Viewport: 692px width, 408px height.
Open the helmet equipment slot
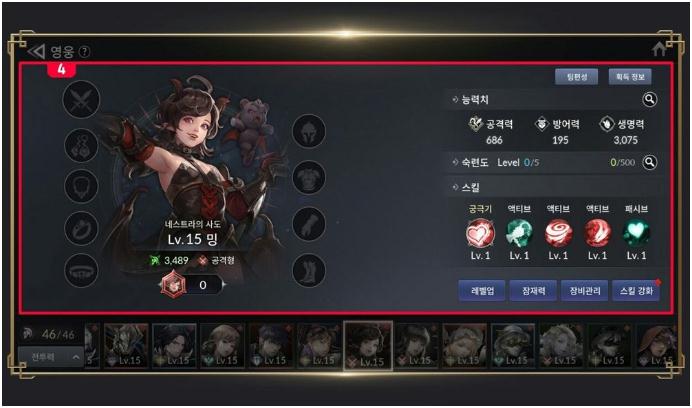(x=309, y=131)
